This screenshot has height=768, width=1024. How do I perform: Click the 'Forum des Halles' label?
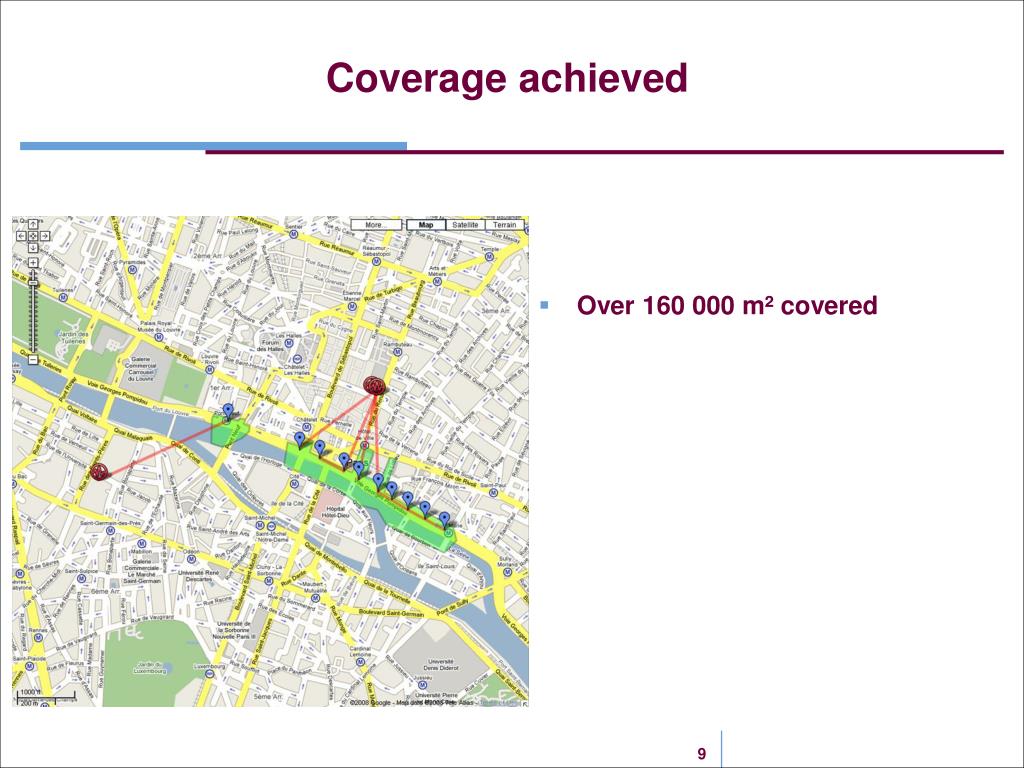pyautogui.click(x=270, y=345)
